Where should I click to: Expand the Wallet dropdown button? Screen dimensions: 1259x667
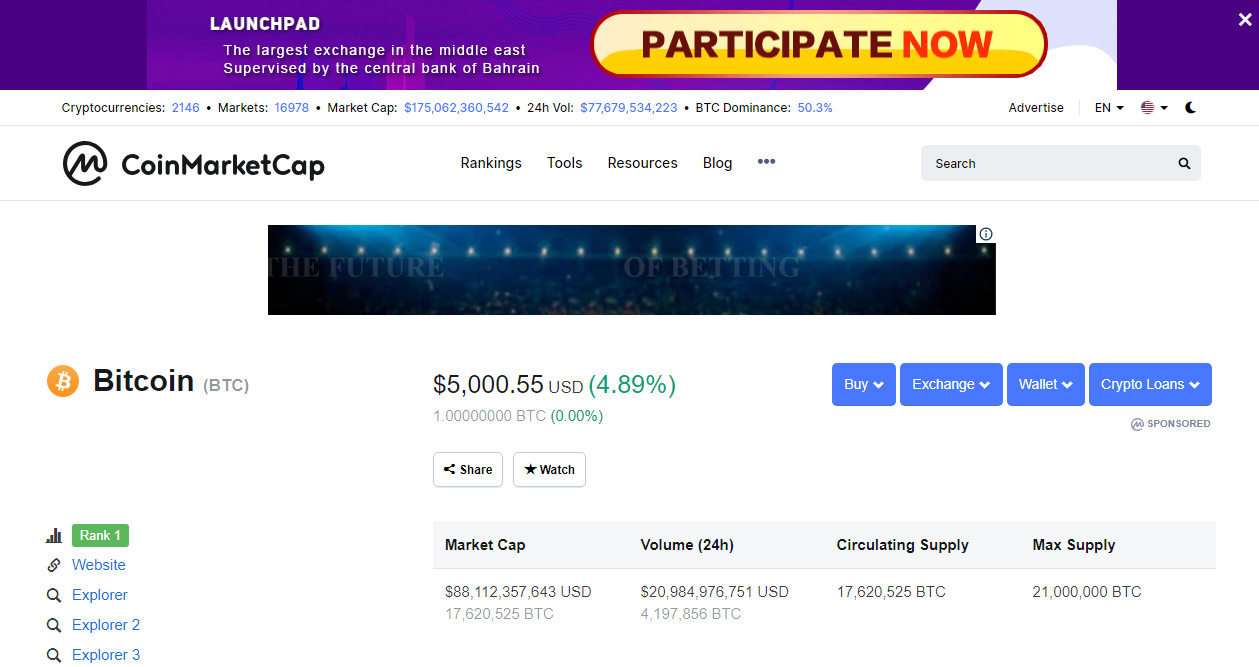pos(1046,384)
